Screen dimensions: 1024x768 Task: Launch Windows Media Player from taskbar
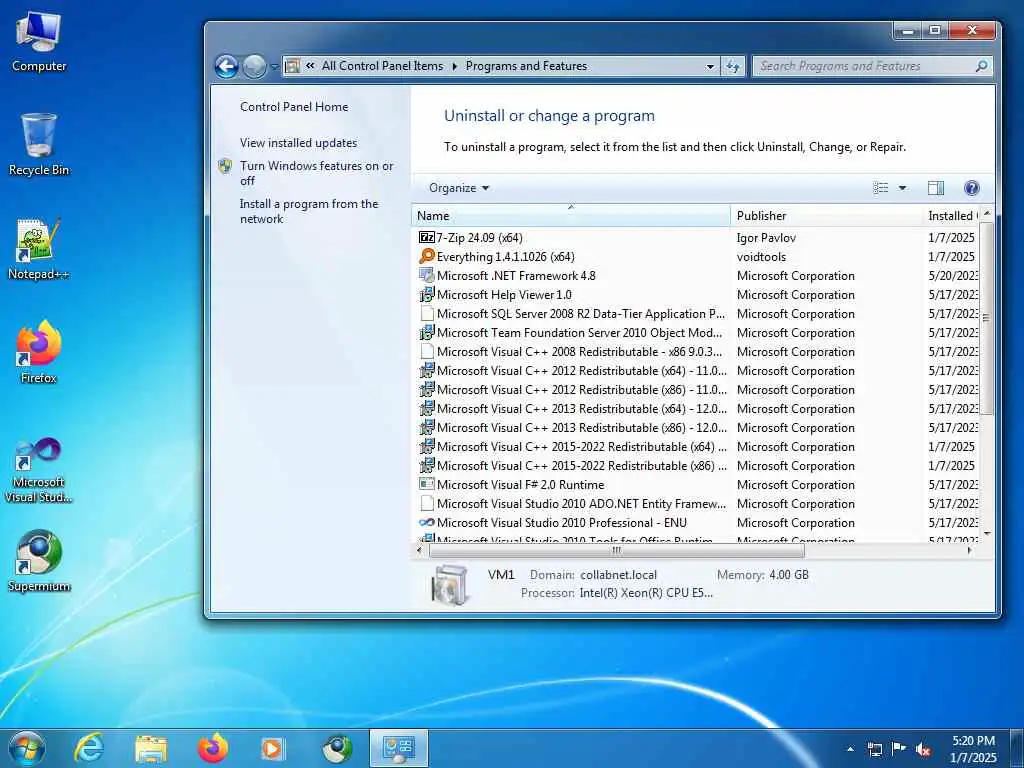click(x=272, y=748)
